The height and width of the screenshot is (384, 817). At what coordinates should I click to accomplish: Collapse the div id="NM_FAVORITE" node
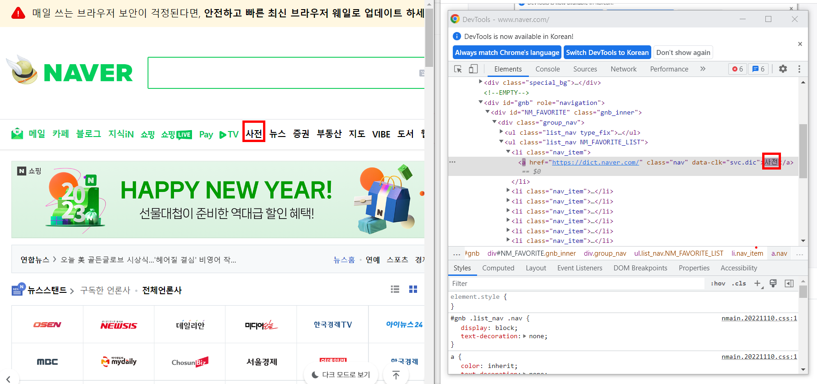(487, 113)
